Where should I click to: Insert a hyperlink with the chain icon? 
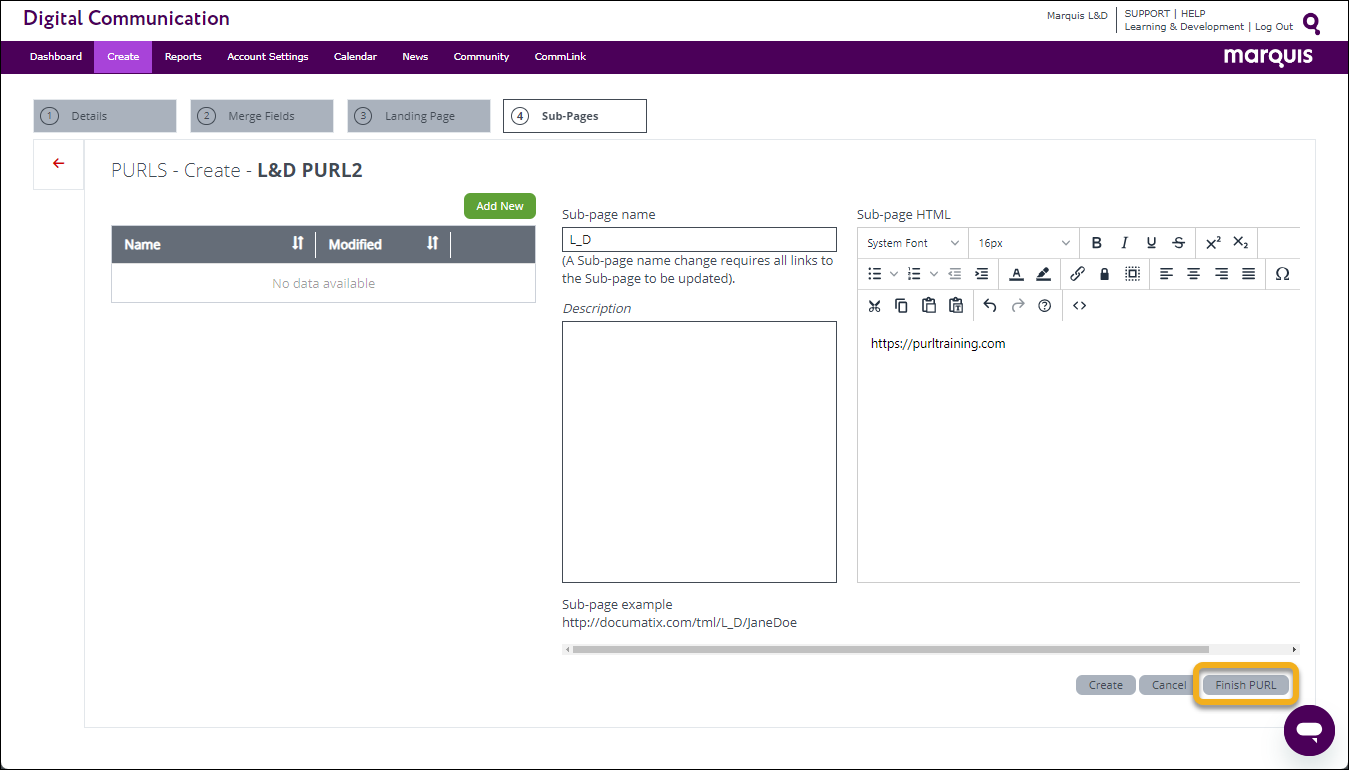1077,274
